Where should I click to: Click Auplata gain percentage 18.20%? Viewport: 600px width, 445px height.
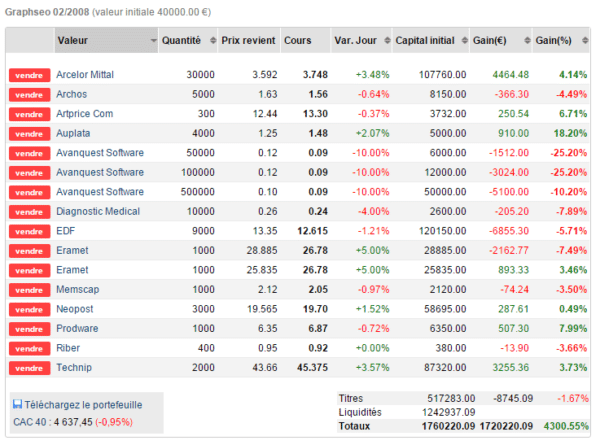570,133
